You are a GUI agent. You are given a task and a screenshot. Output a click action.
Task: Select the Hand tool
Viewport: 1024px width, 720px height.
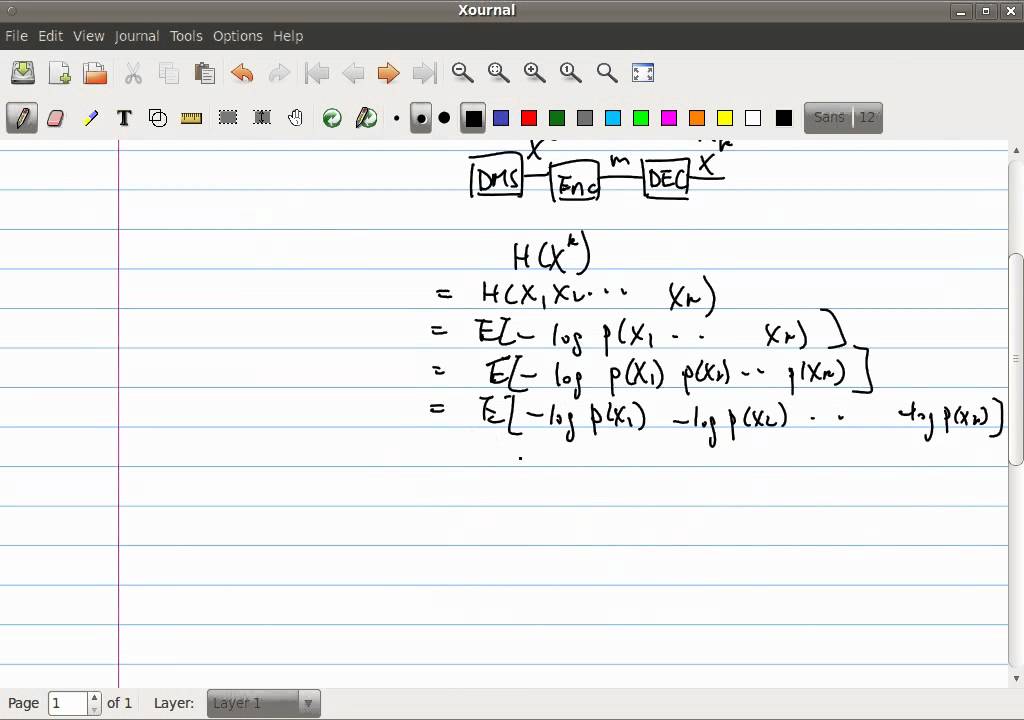tap(296, 118)
